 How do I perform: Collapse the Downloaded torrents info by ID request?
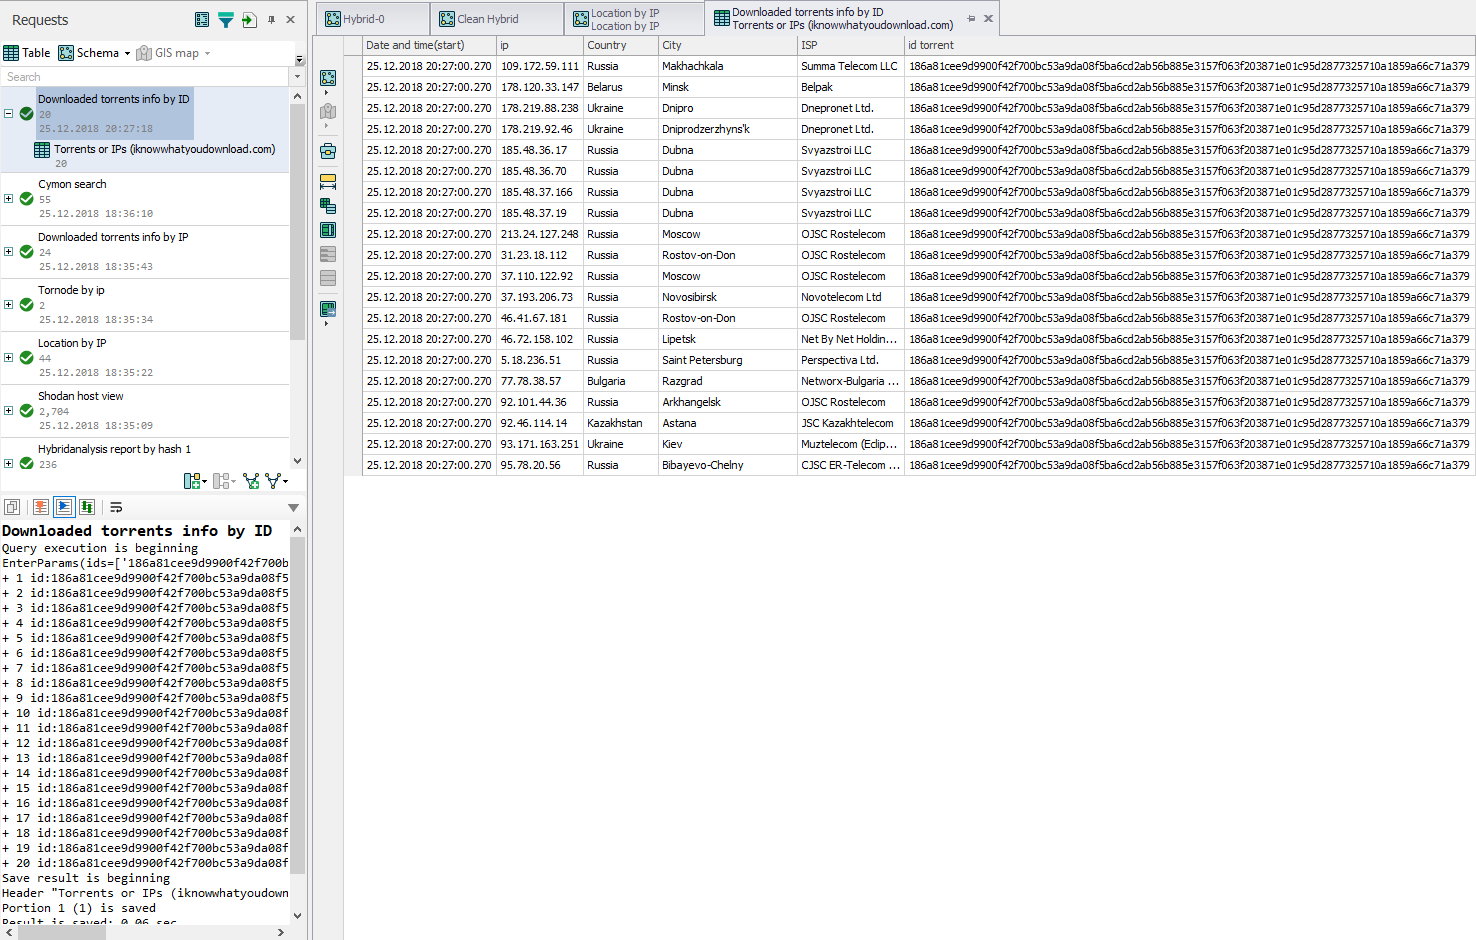tap(9, 114)
